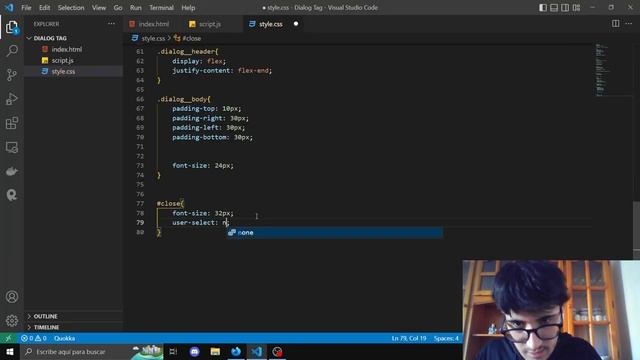Expand the OUTLINE section
This screenshot has width=640, height=360.
45,316
